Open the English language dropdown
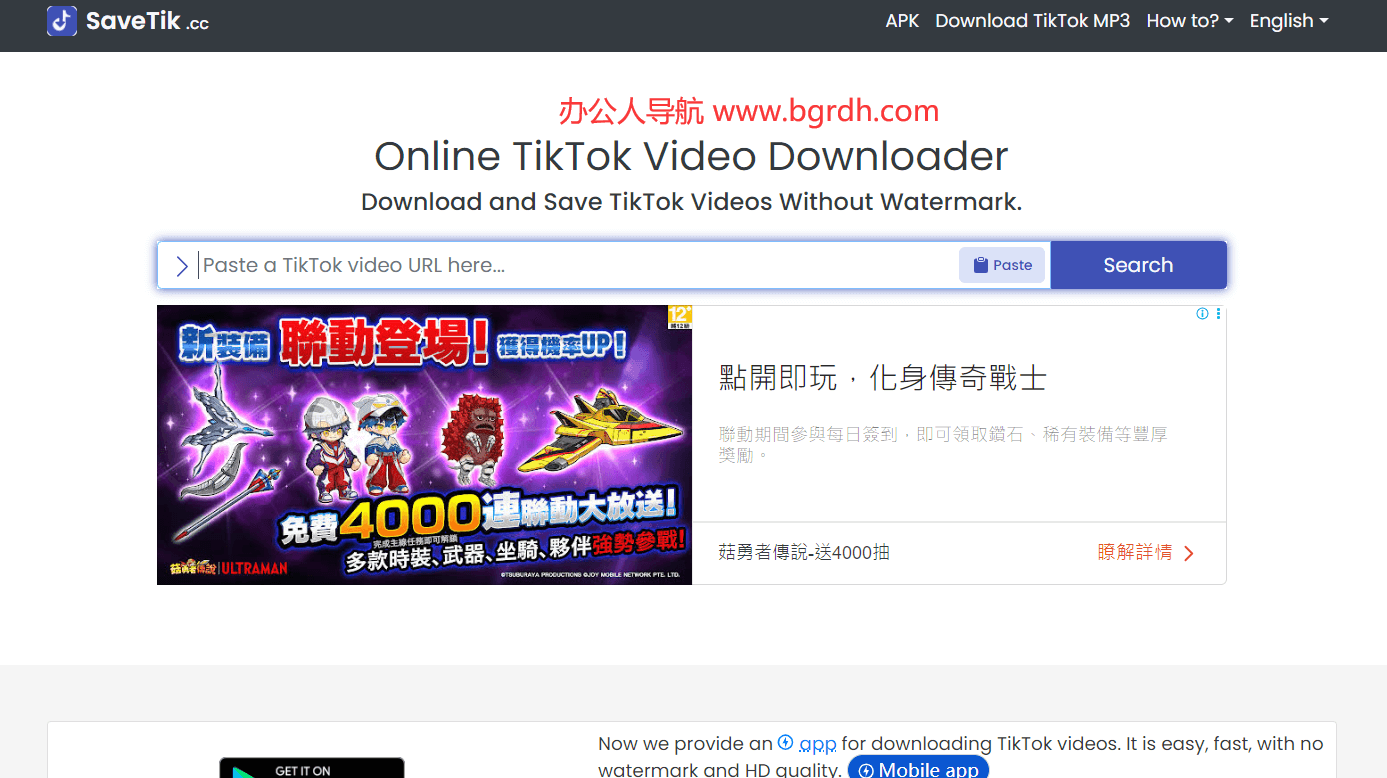Viewport: 1387px width, 778px height. click(x=1288, y=20)
